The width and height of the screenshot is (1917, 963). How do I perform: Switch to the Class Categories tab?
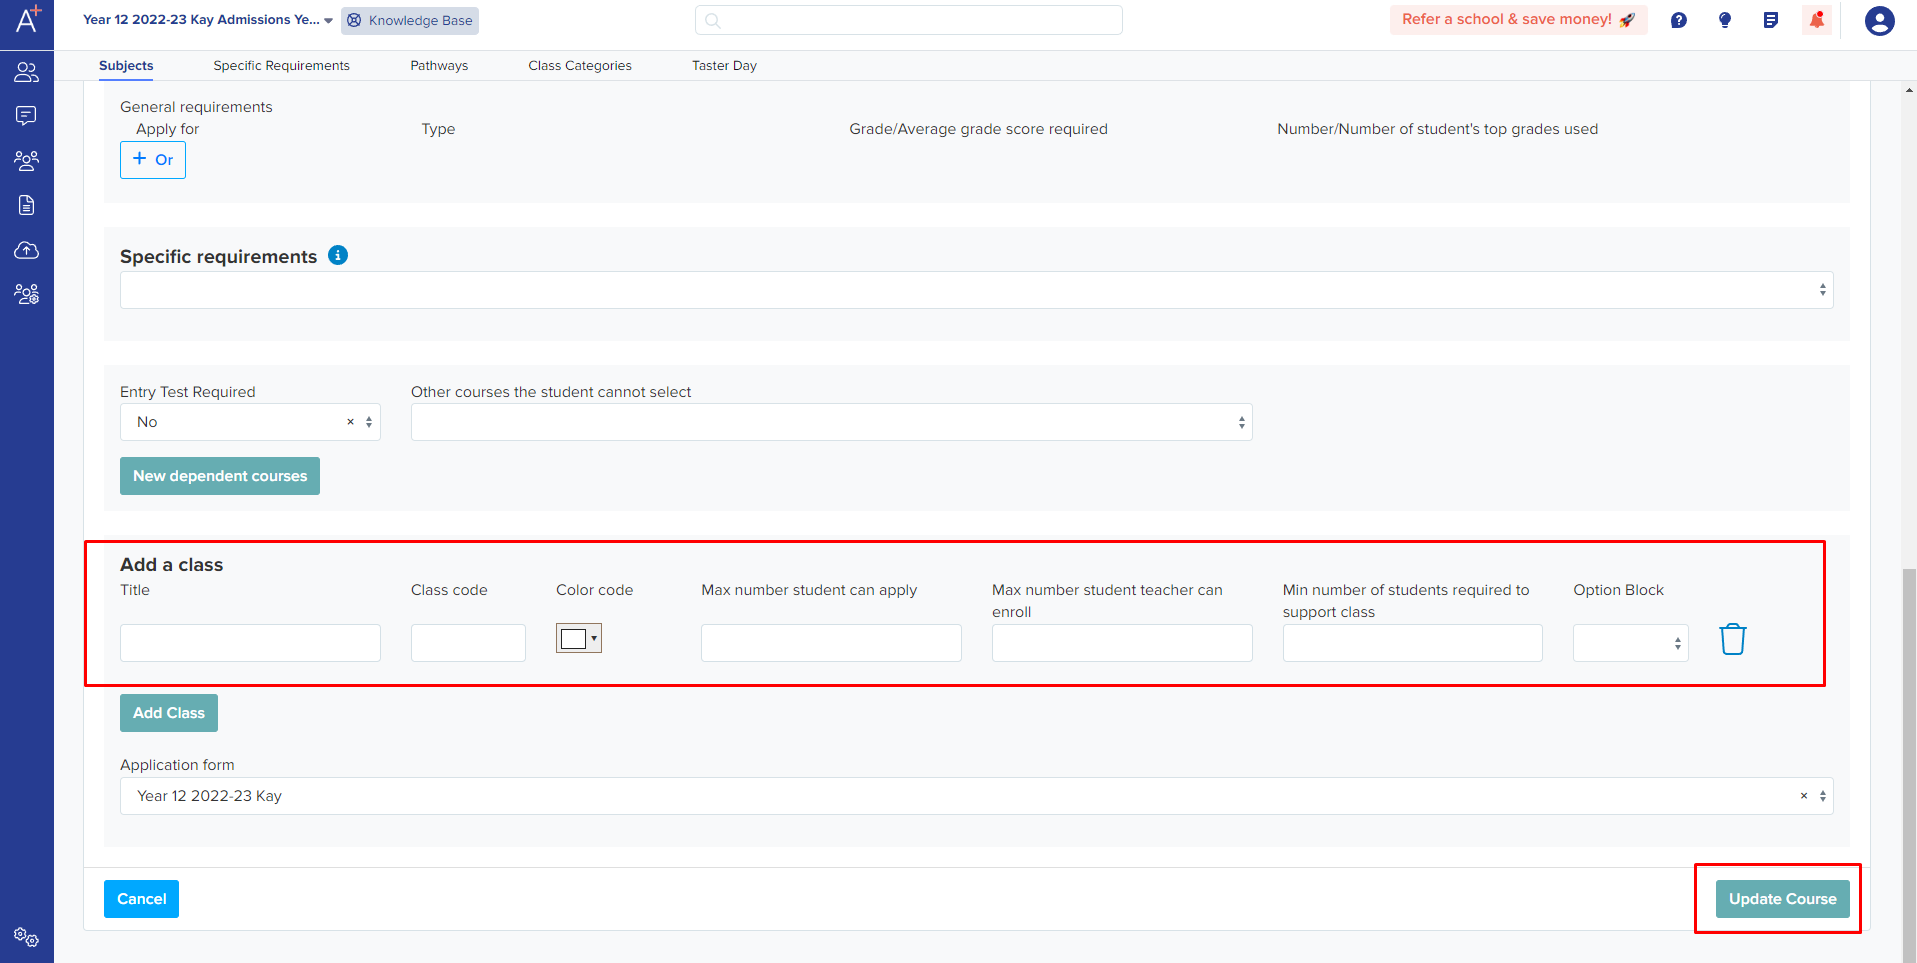point(580,66)
